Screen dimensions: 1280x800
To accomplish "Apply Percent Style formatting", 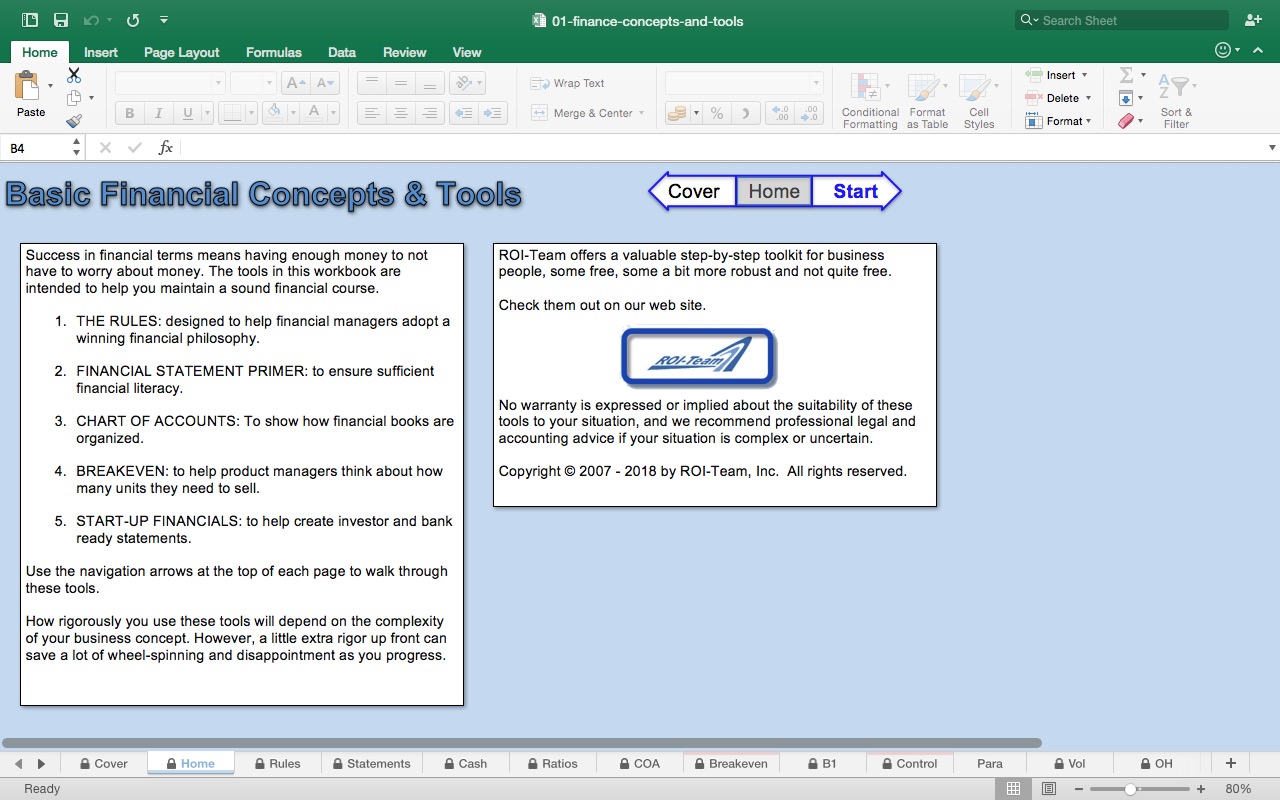I will 716,114.
